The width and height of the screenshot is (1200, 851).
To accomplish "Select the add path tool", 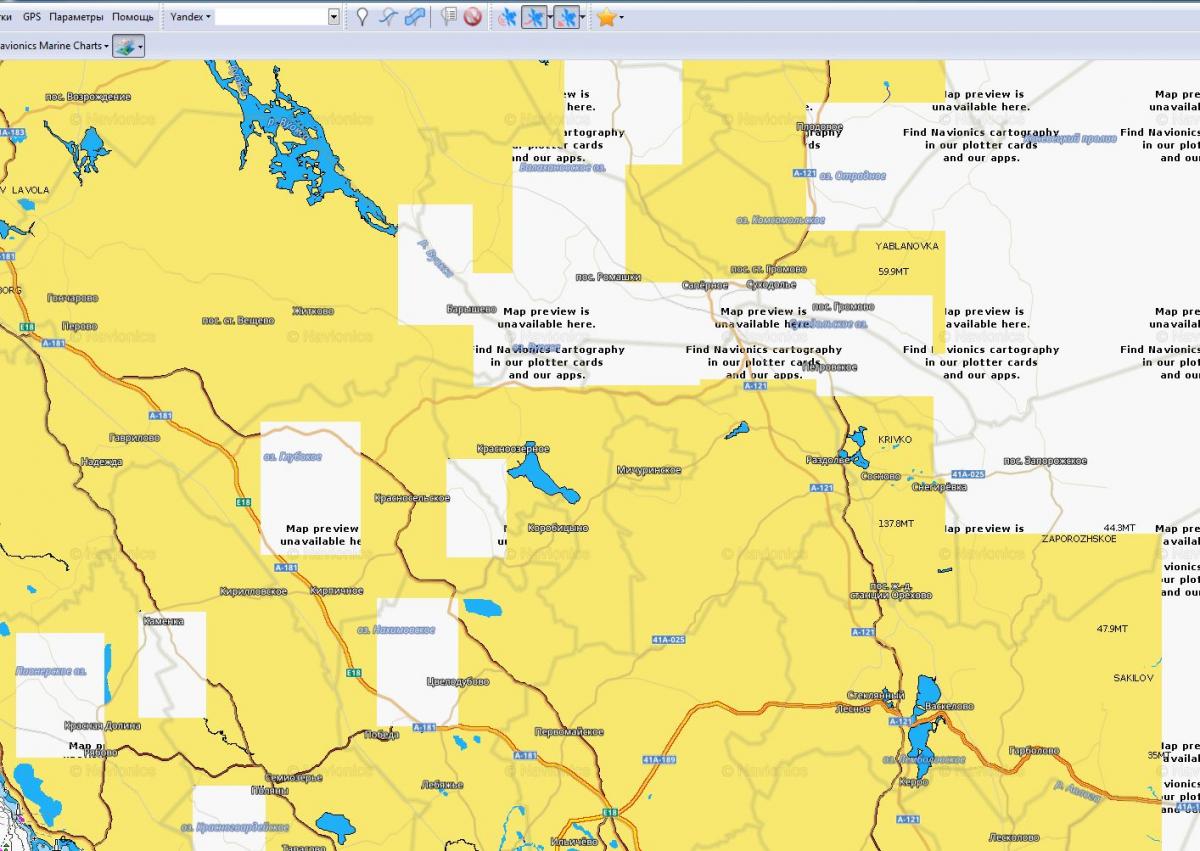I will point(388,17).
